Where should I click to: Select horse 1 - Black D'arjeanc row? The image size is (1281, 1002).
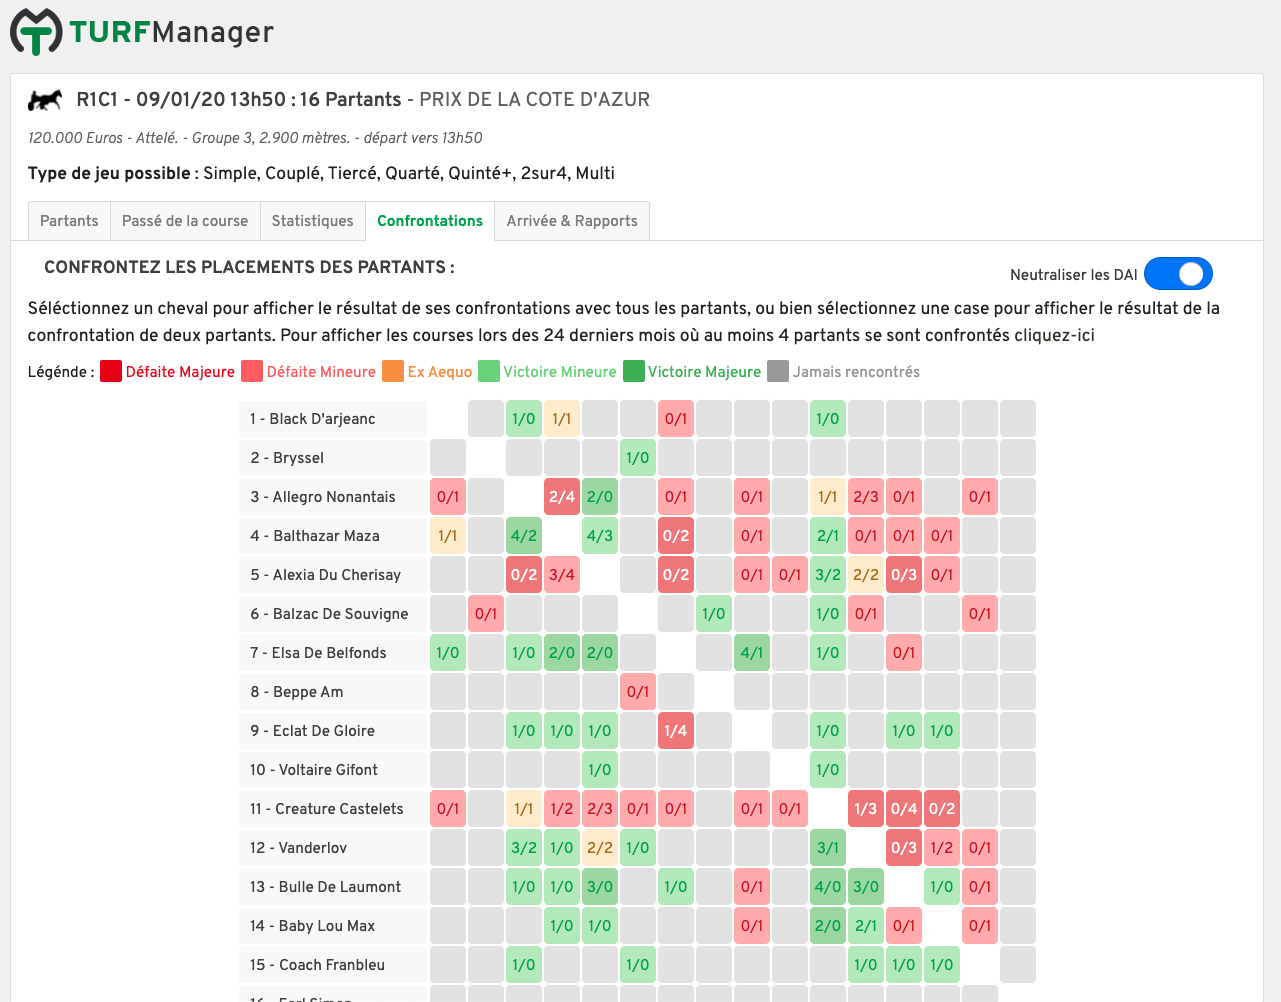click(x=333, y=419)
